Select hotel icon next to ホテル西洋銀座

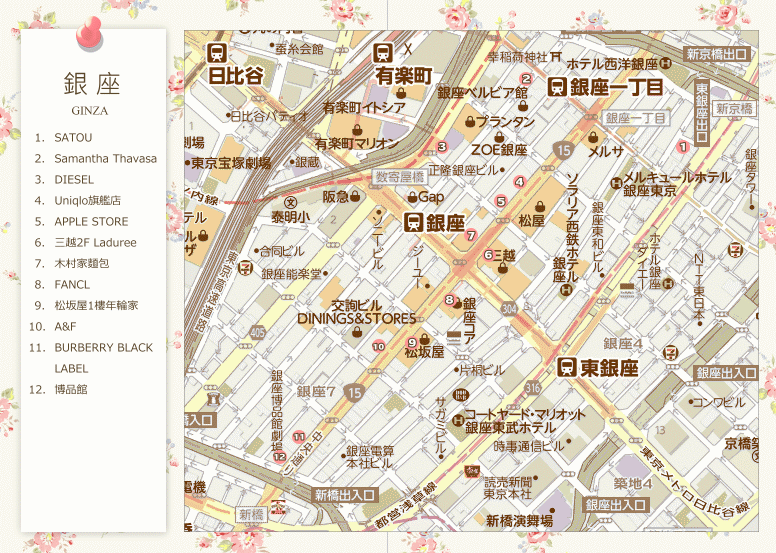click(x=667, y=63)
